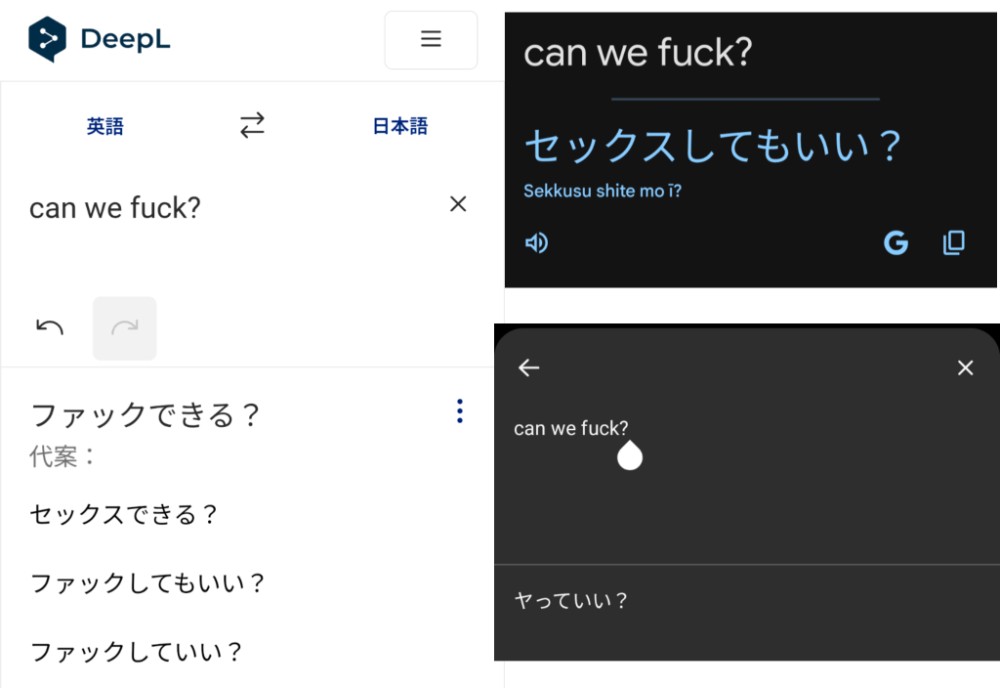
Task: Choose alternative ファックしてもいい？
Action: [147, 583]
